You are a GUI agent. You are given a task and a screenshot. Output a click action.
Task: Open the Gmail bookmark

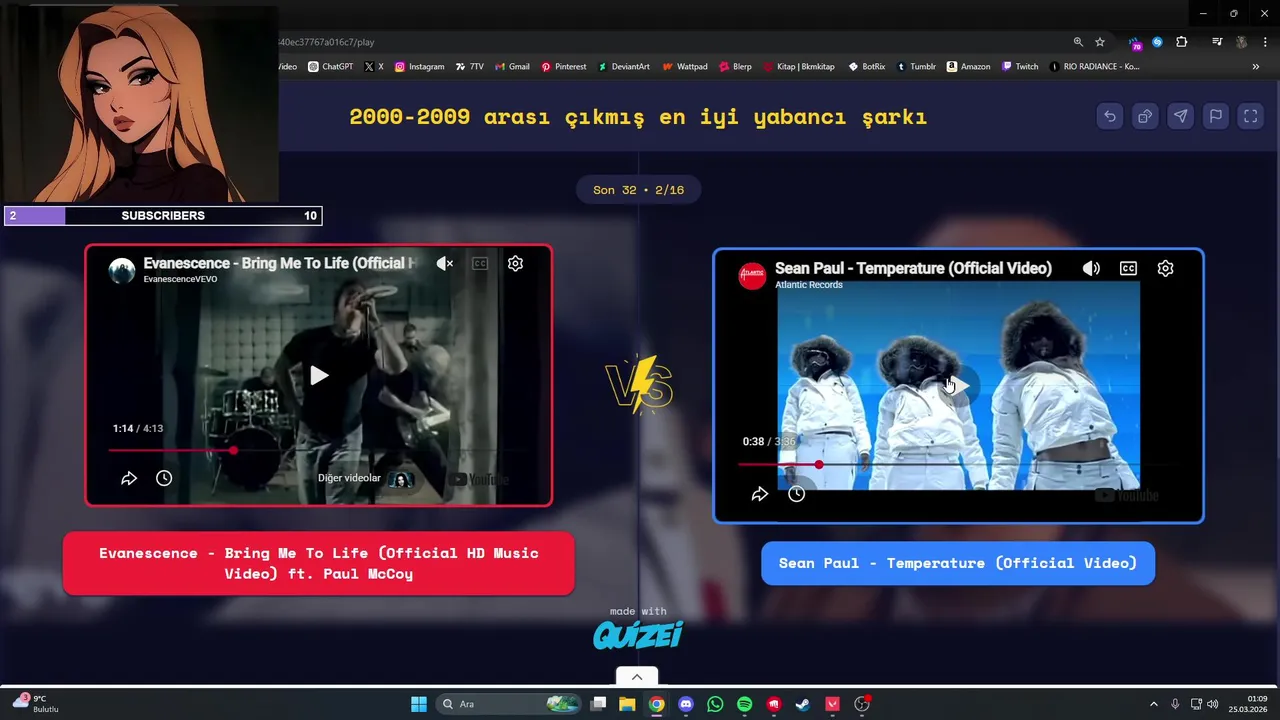pos(512,67)
